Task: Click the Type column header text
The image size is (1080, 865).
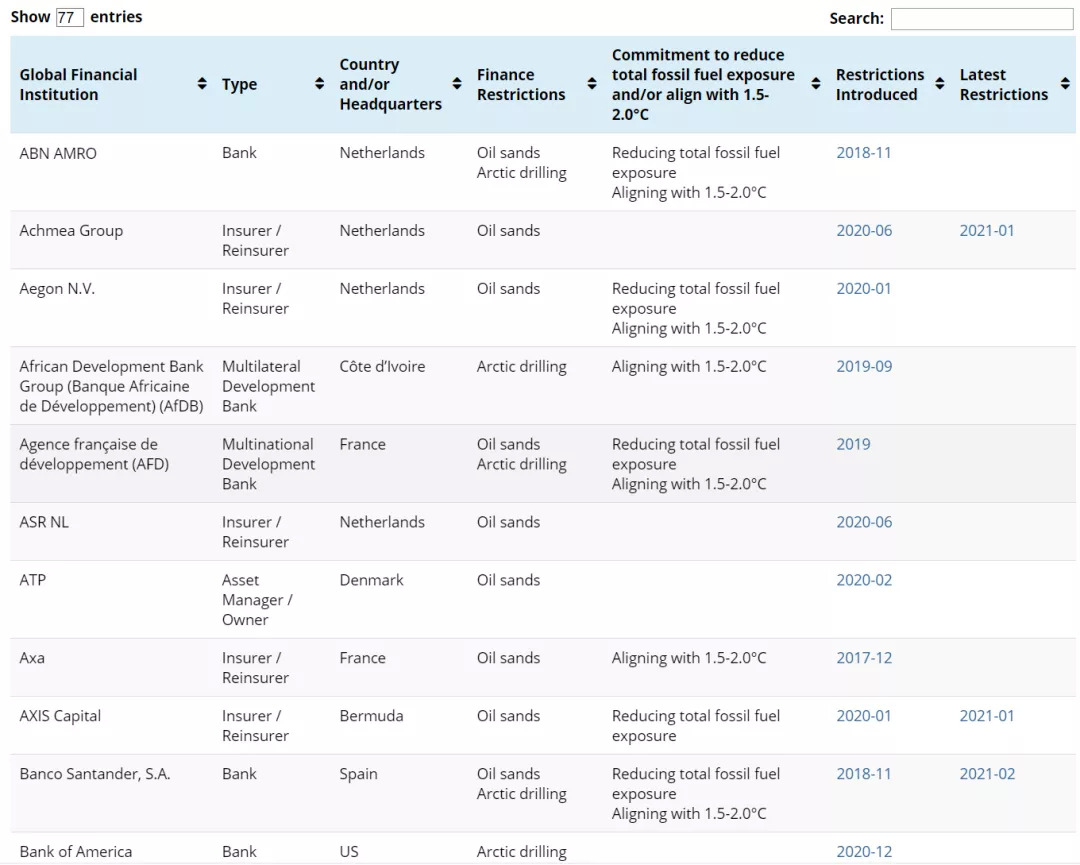Action: (x=239, y=84)
